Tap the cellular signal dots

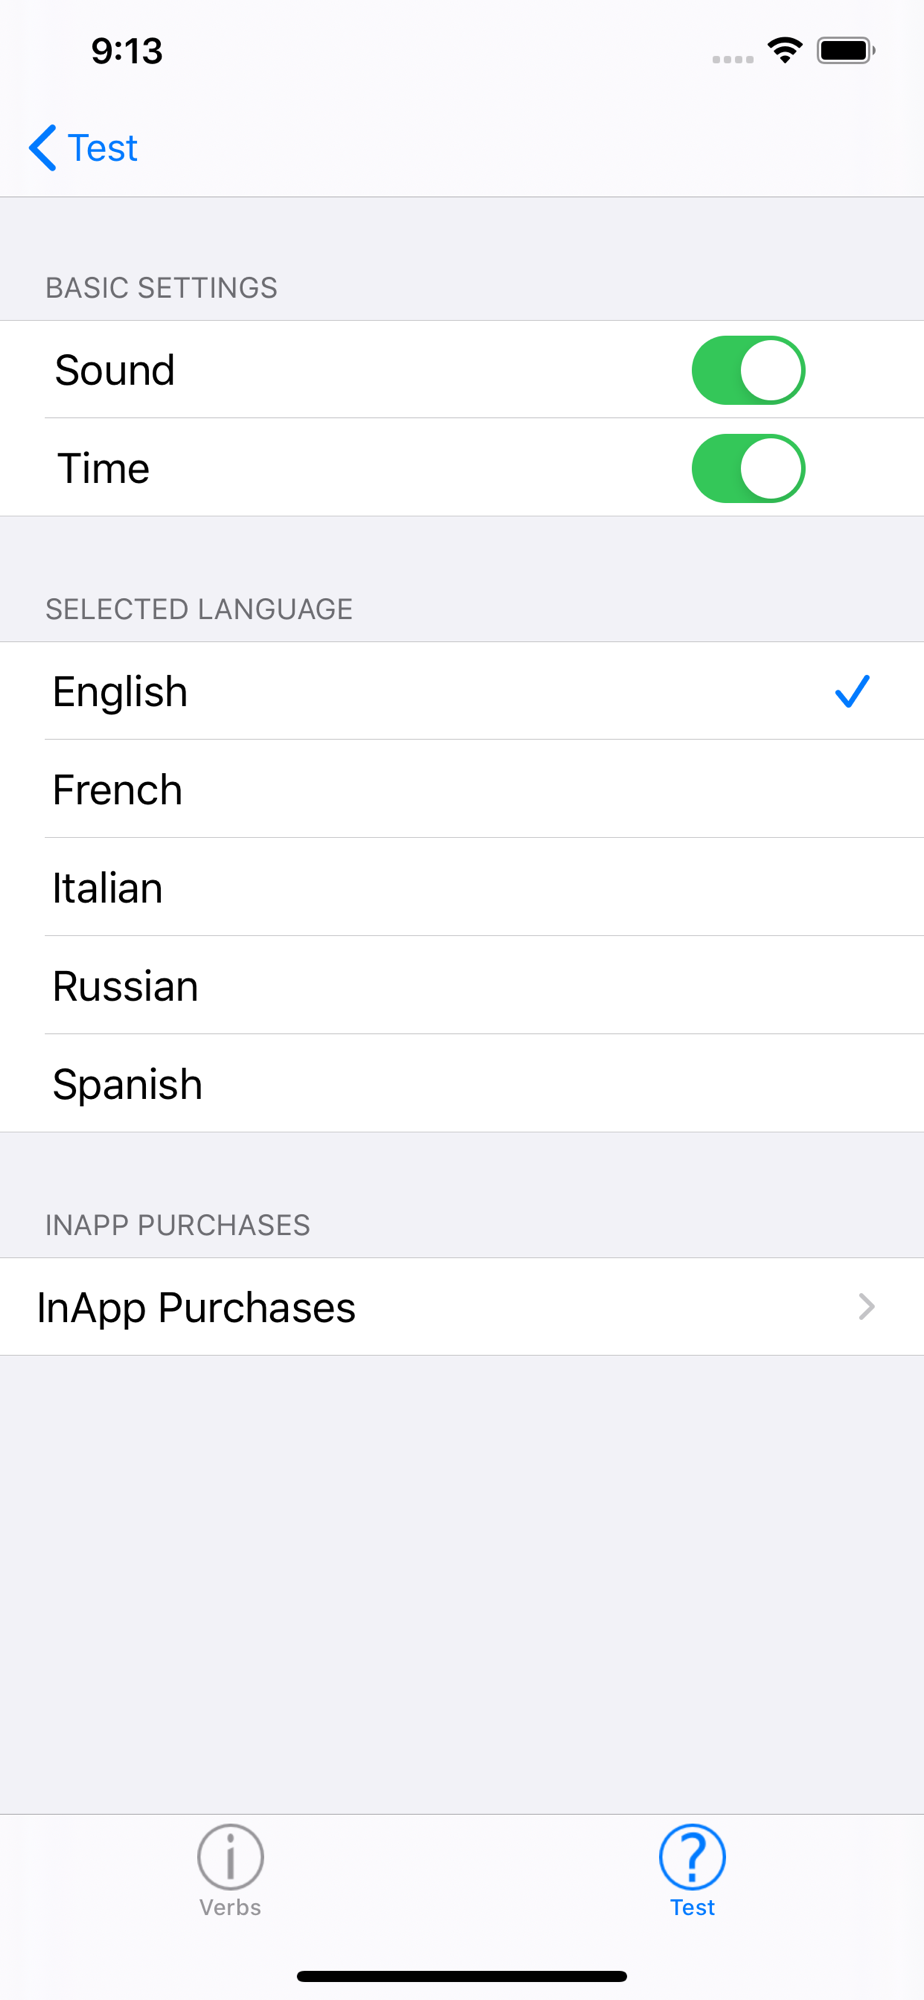pyautogui.click(x=733, y=59)
